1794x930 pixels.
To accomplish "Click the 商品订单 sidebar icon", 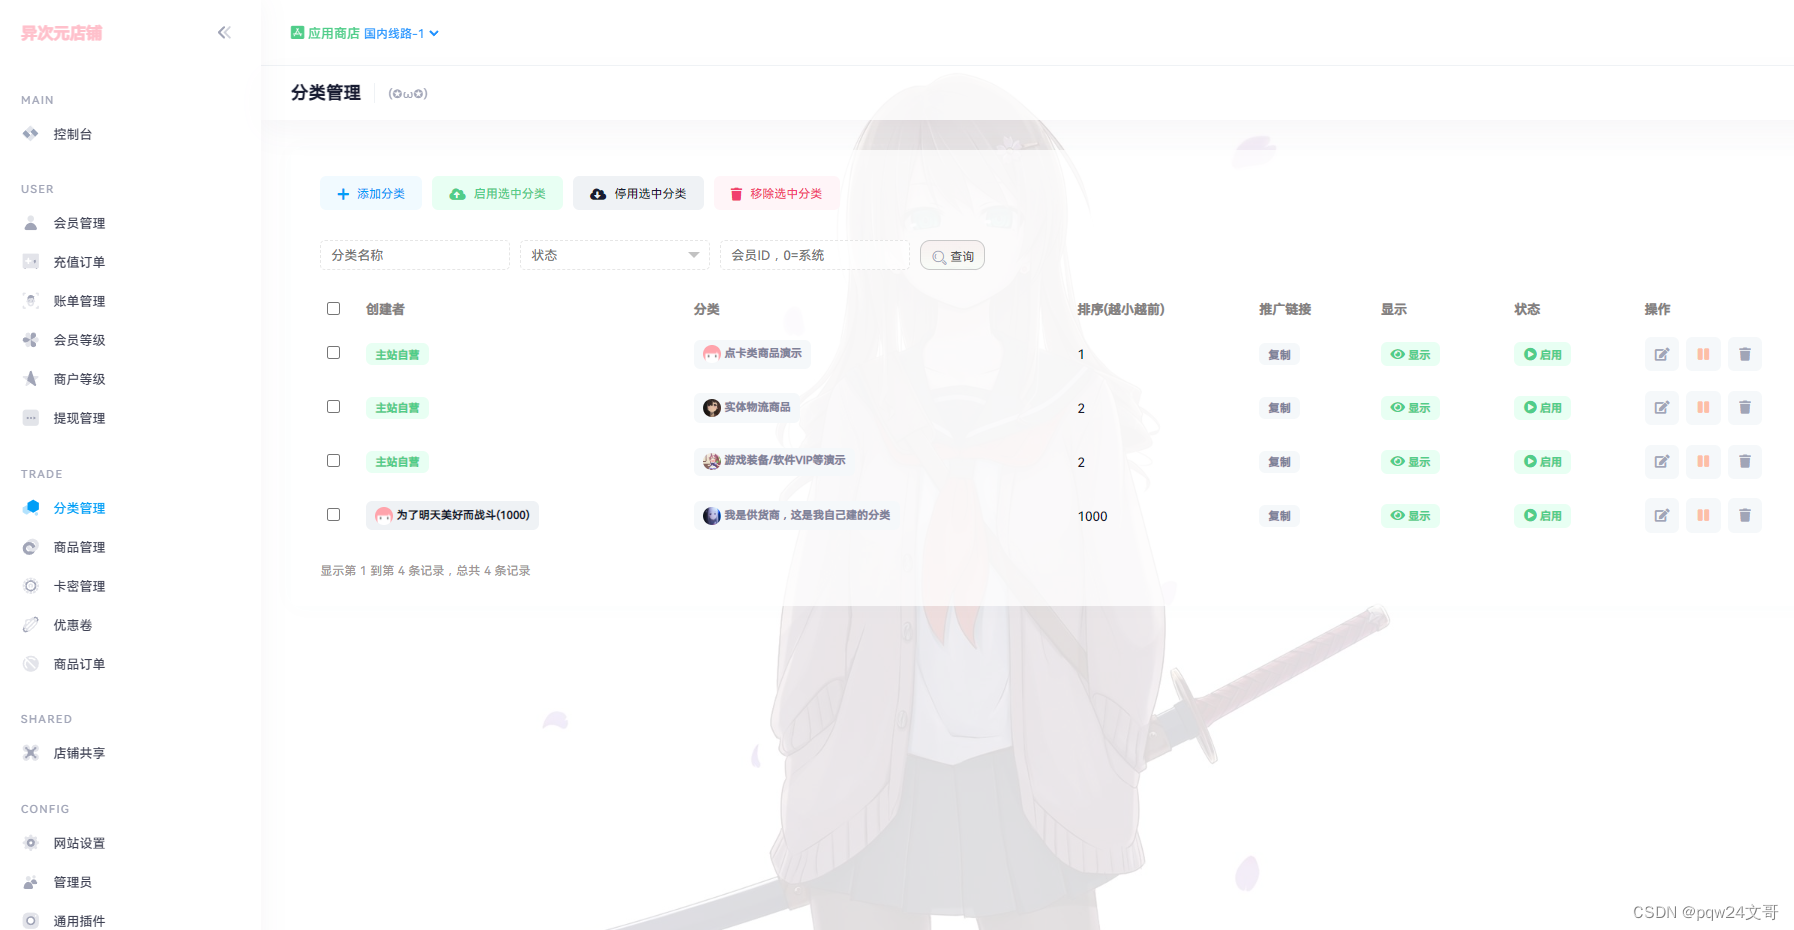I will (31, 664).
